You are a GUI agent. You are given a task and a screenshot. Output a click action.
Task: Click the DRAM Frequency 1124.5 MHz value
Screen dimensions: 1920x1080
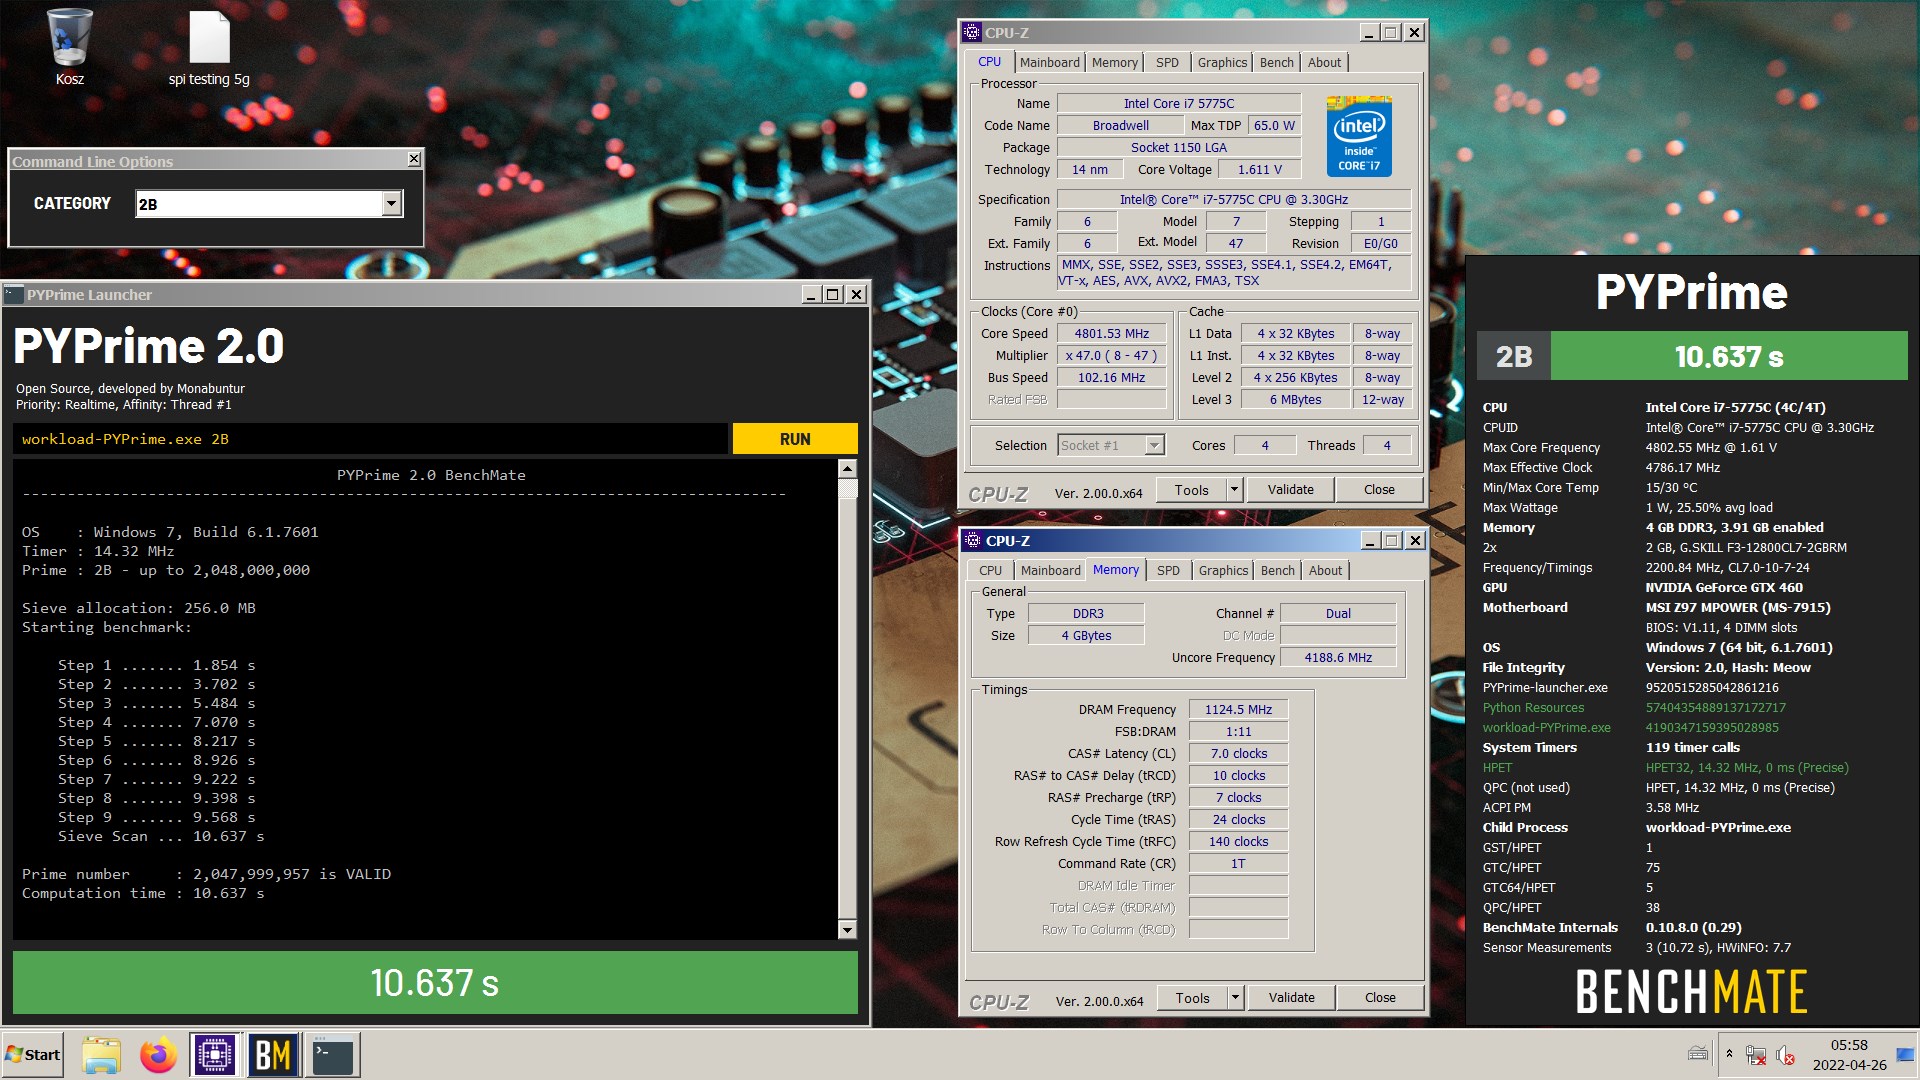coord(1238,710)
